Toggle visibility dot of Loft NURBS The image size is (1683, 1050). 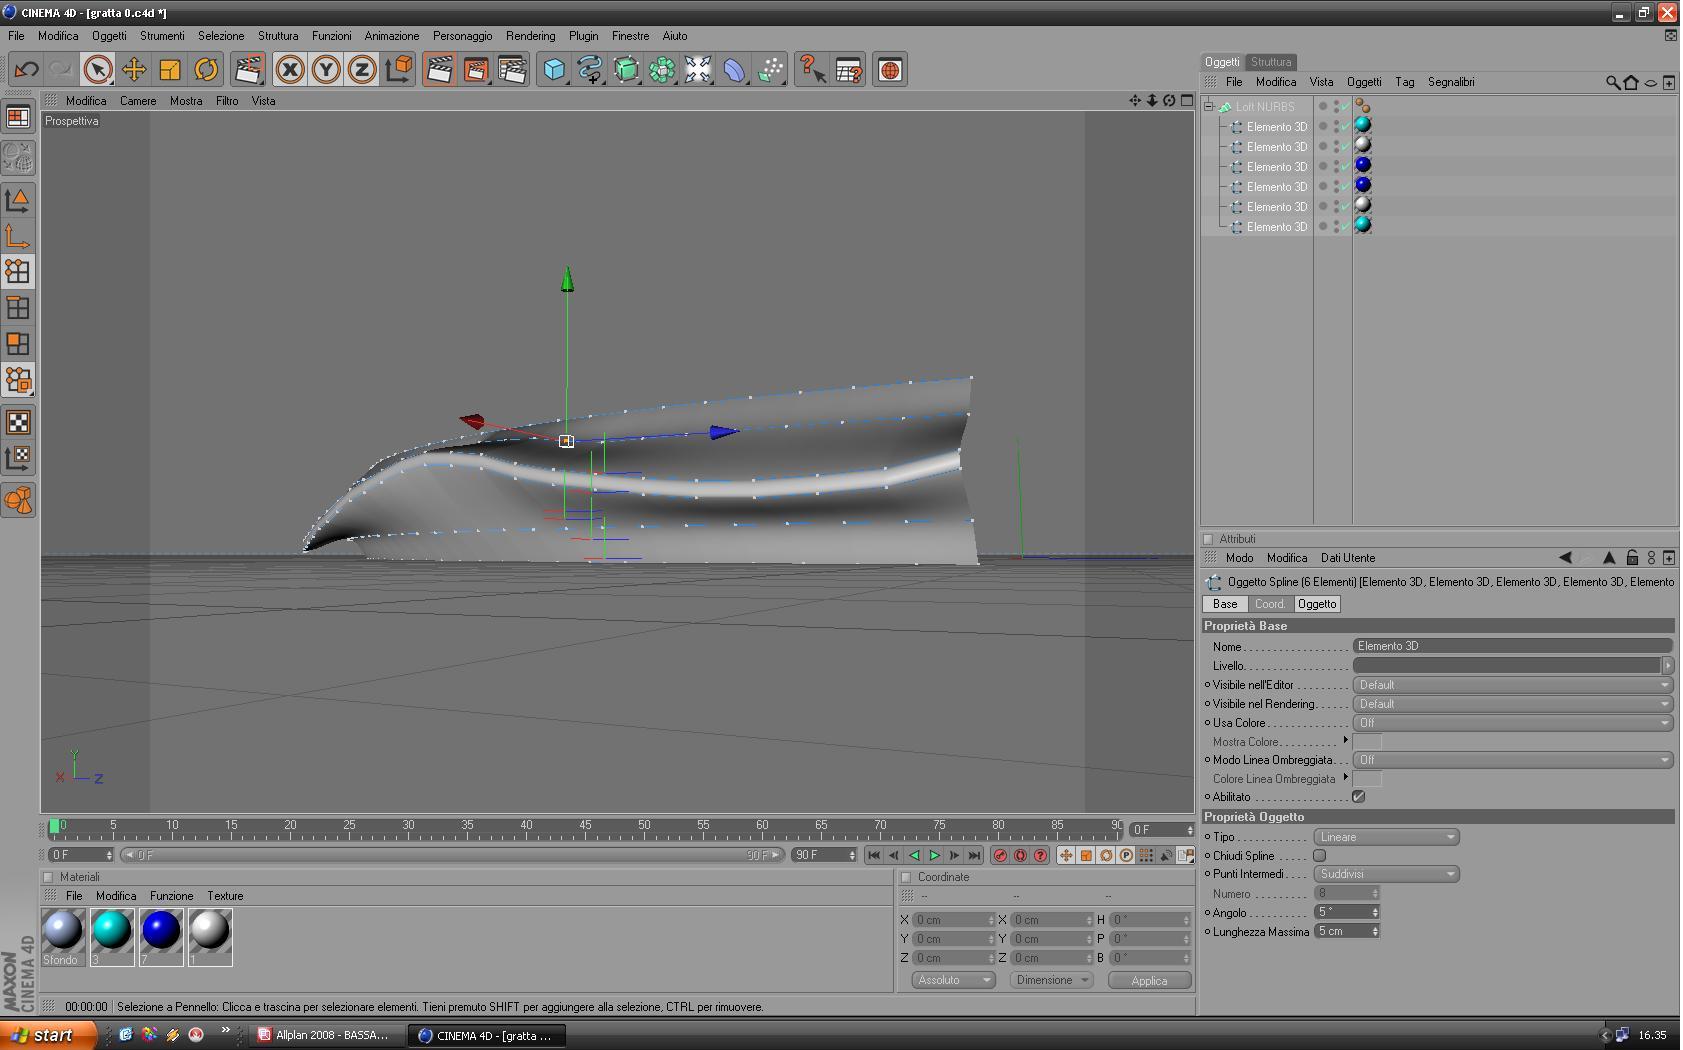[1323, 105]
